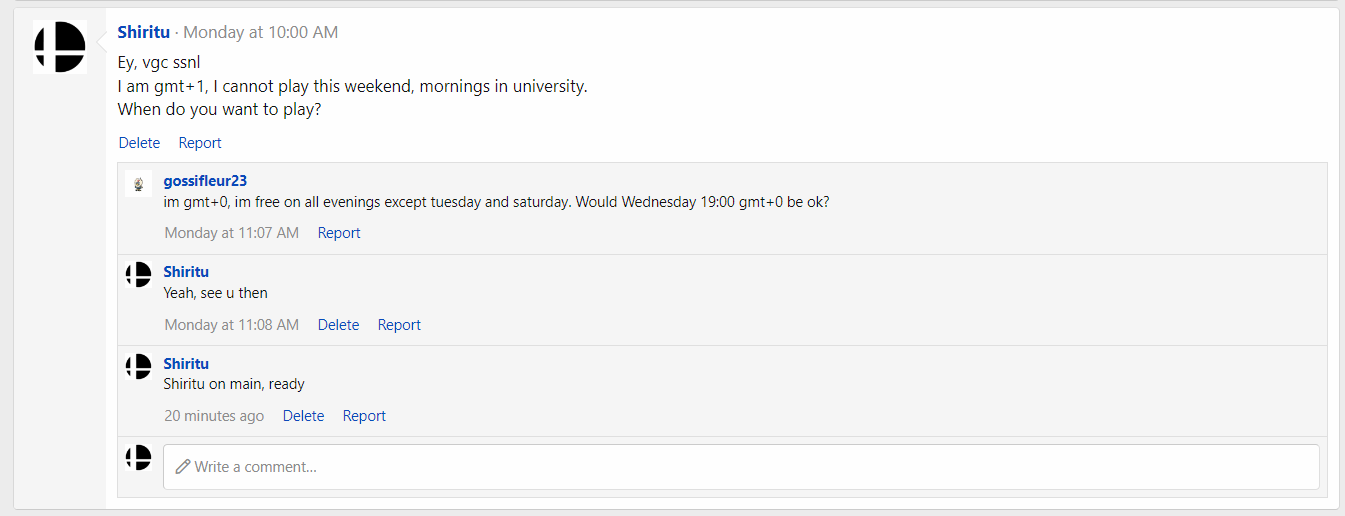Screen dimensions: 1345x516
Task: Focus the 'Write a comment...' input field
Action: pyautogui.click(x=741, y=467)
